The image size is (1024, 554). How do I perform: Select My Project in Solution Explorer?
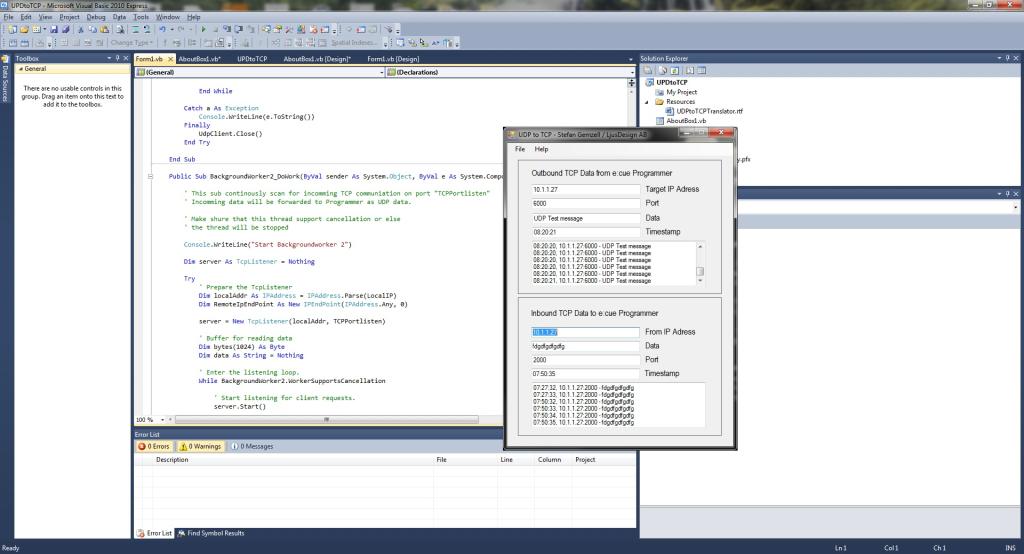coord(681,92)
